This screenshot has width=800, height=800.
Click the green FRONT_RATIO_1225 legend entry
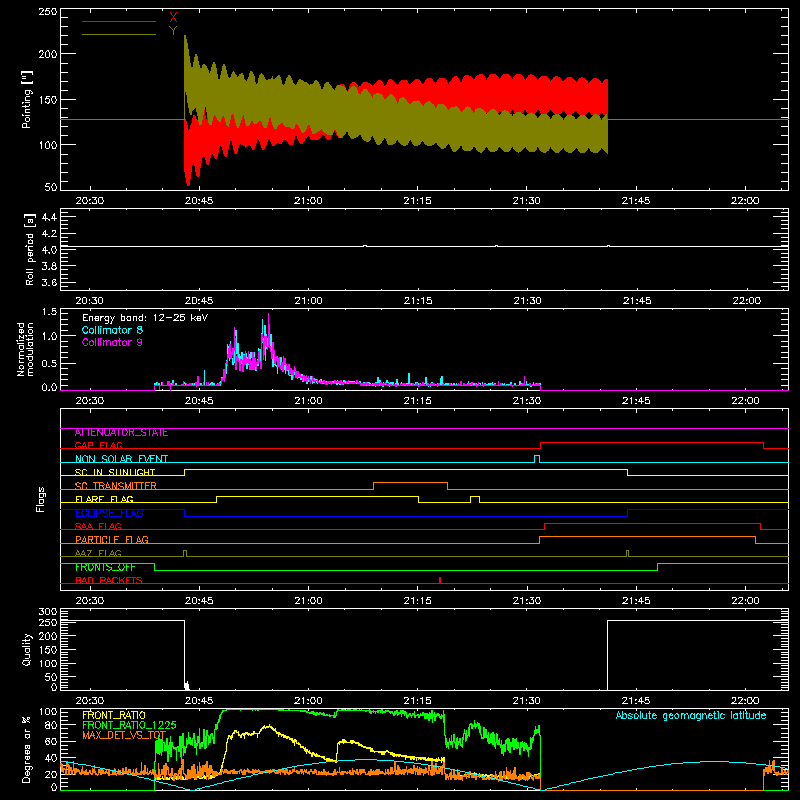pos(130,725)
